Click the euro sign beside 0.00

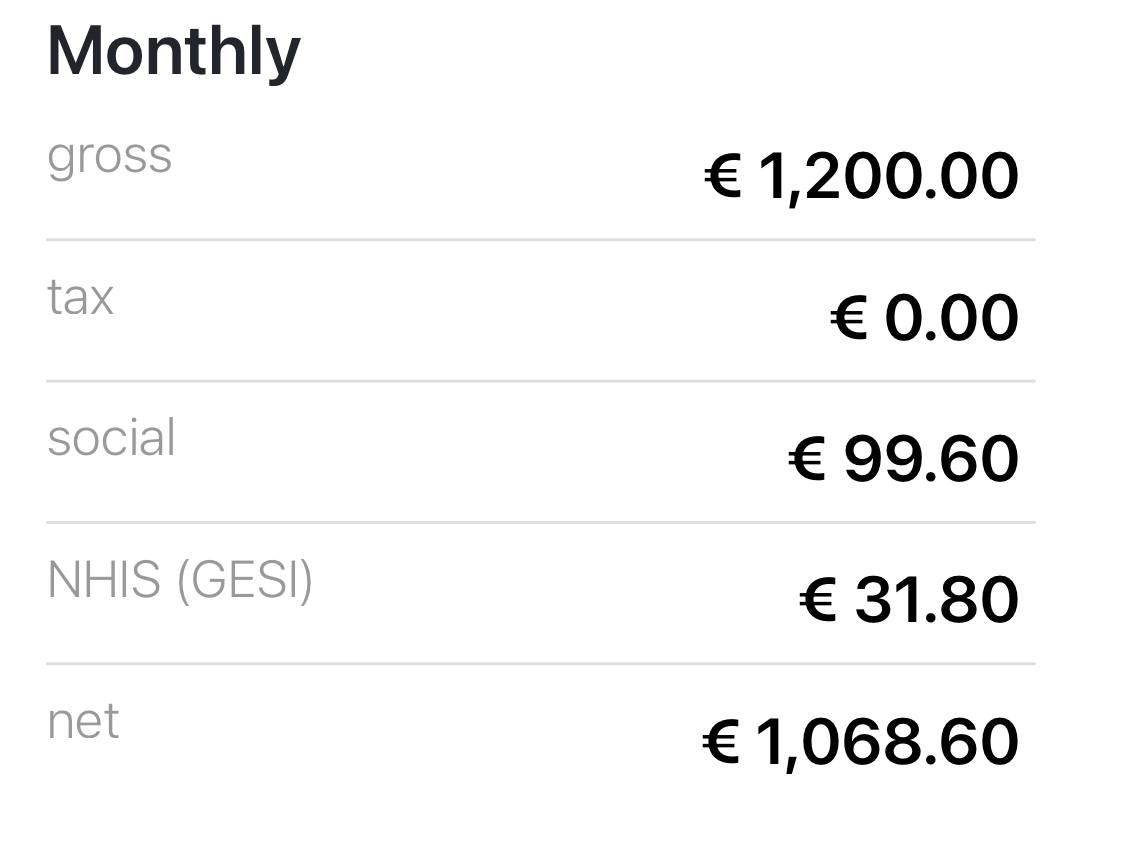849,318
